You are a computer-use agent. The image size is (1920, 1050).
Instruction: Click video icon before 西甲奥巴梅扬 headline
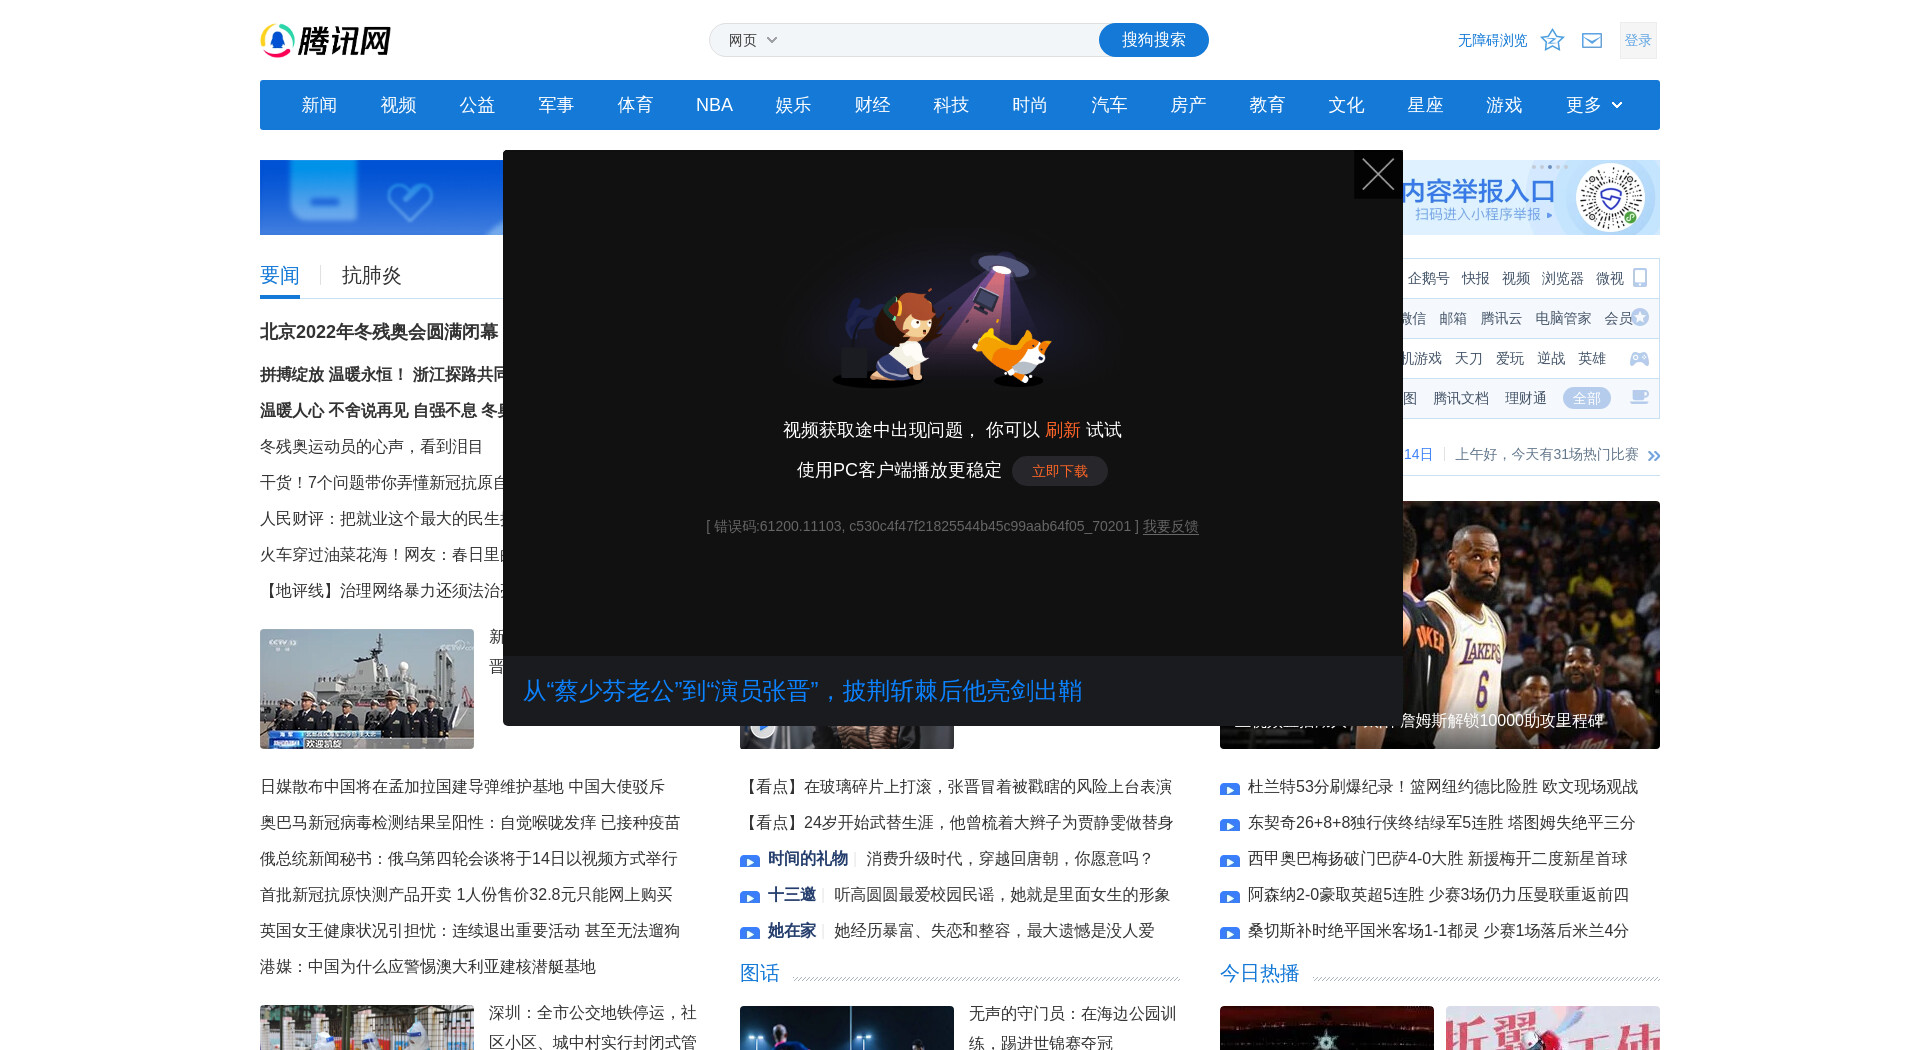coord(1230,861)
